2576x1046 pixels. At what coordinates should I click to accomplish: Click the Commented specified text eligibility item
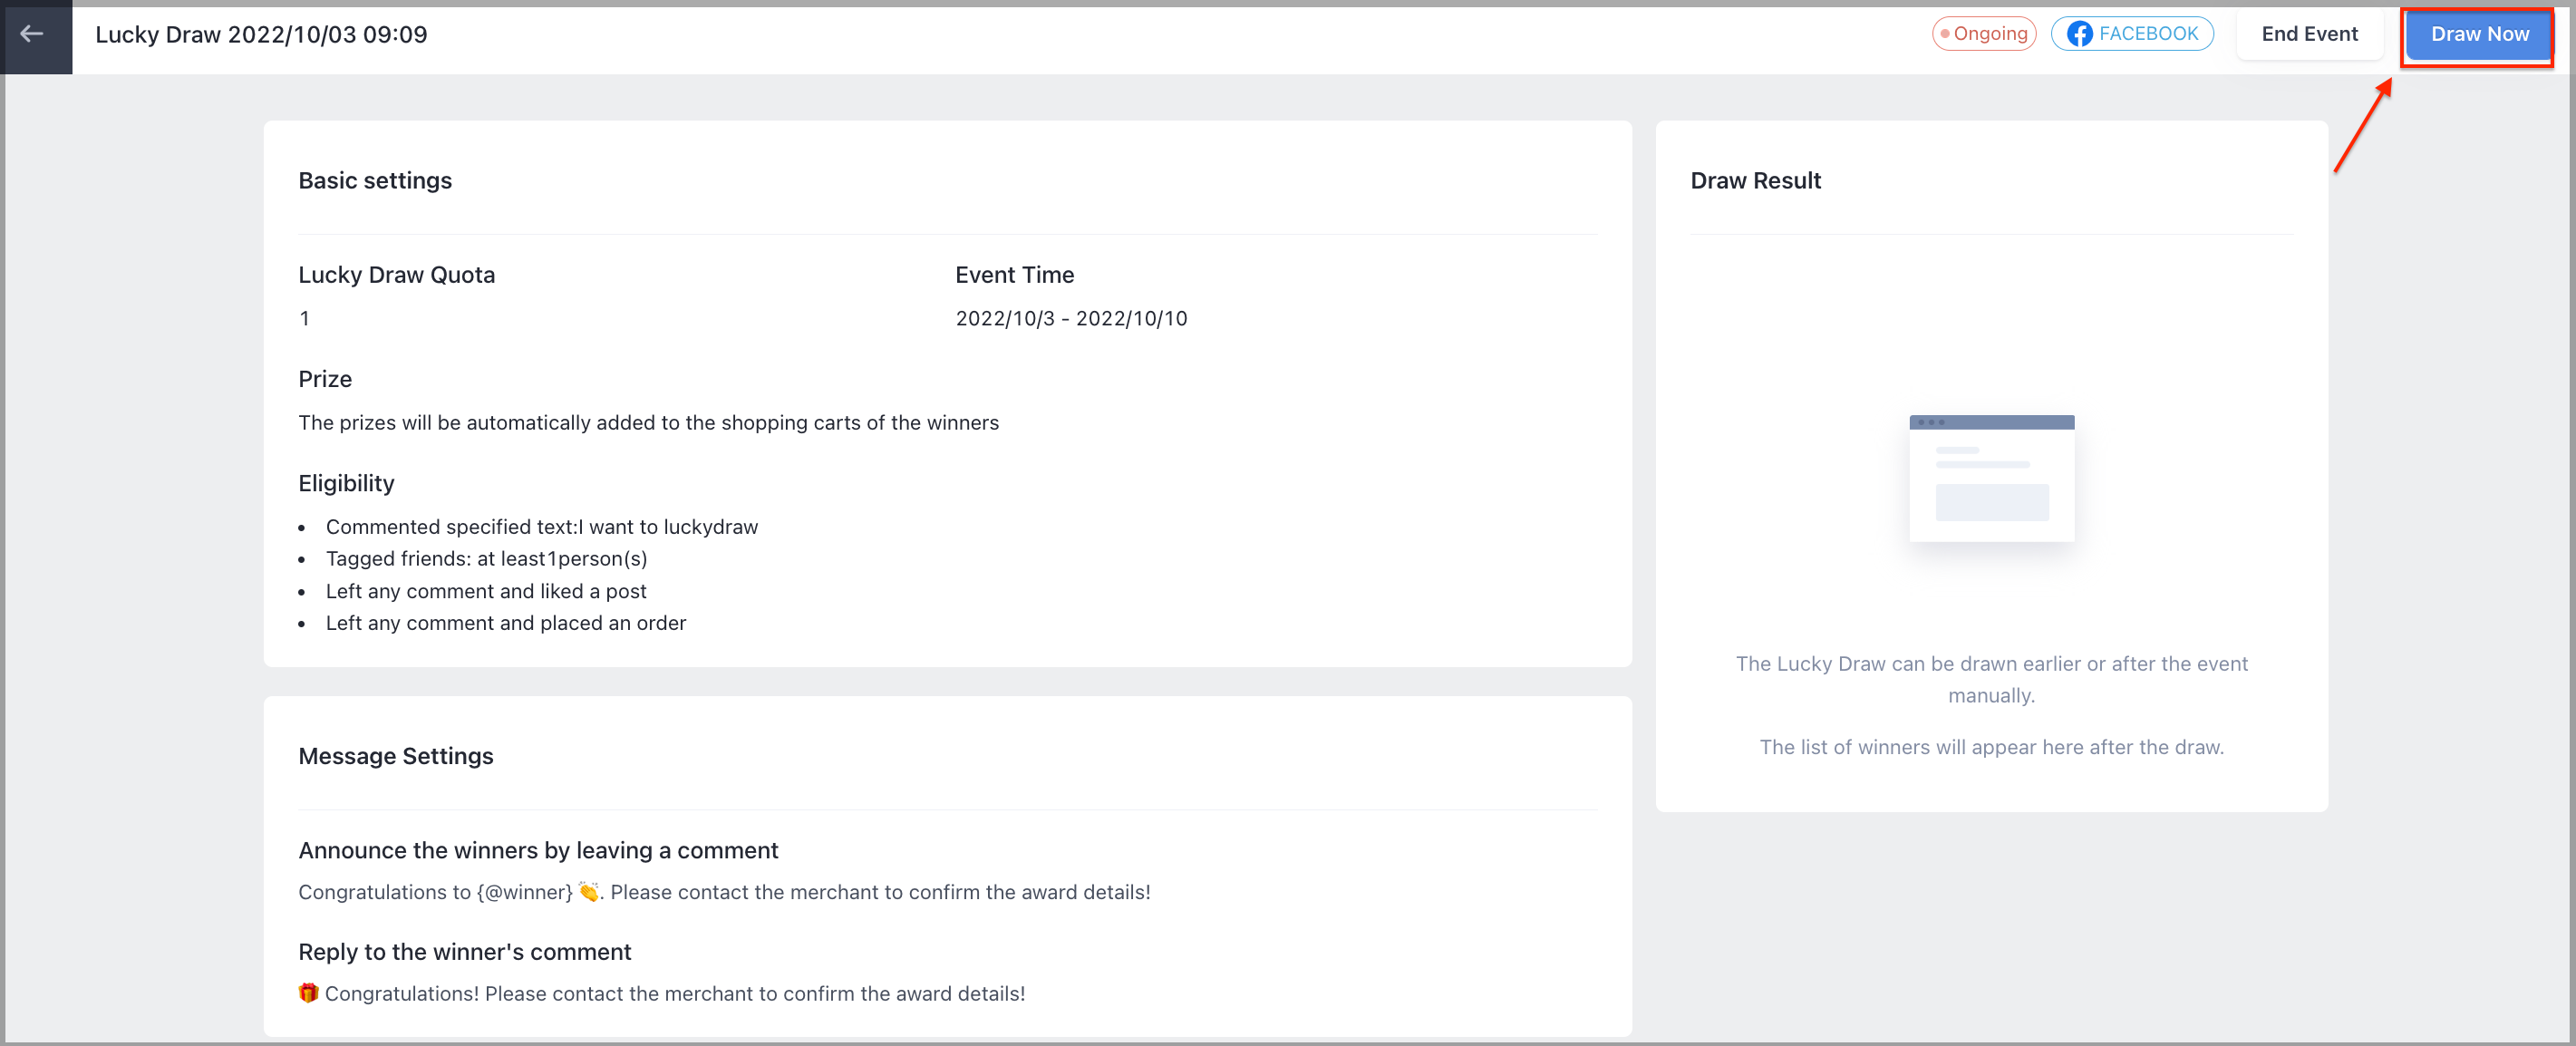coord(542,527)
